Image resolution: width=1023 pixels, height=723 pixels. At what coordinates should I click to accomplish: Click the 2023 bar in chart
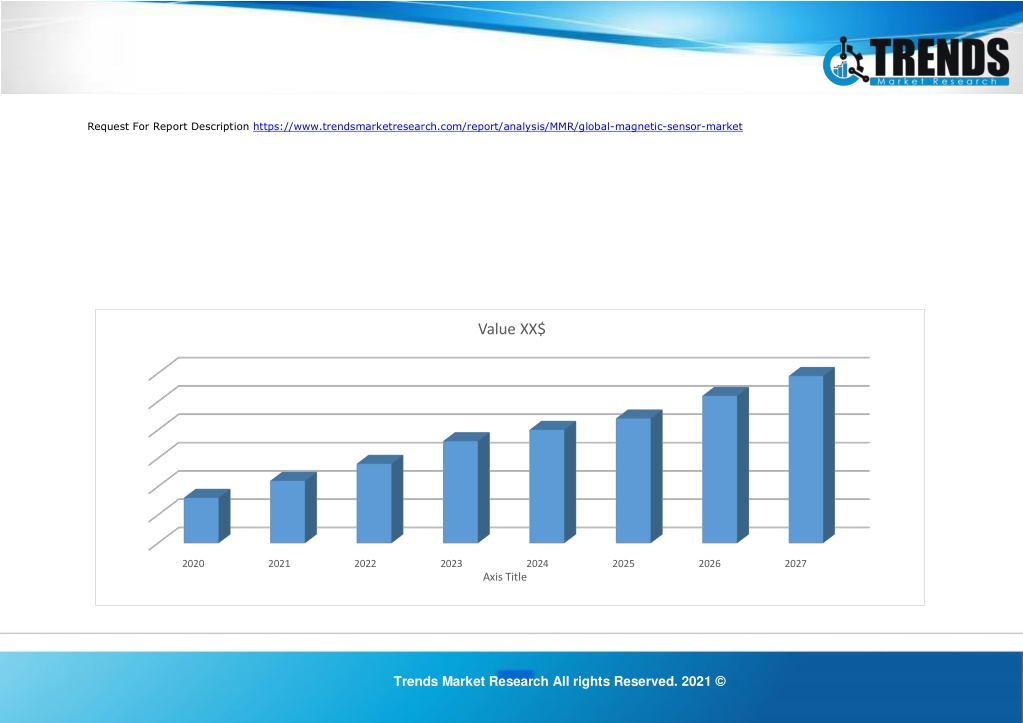(x=466, y=487)
